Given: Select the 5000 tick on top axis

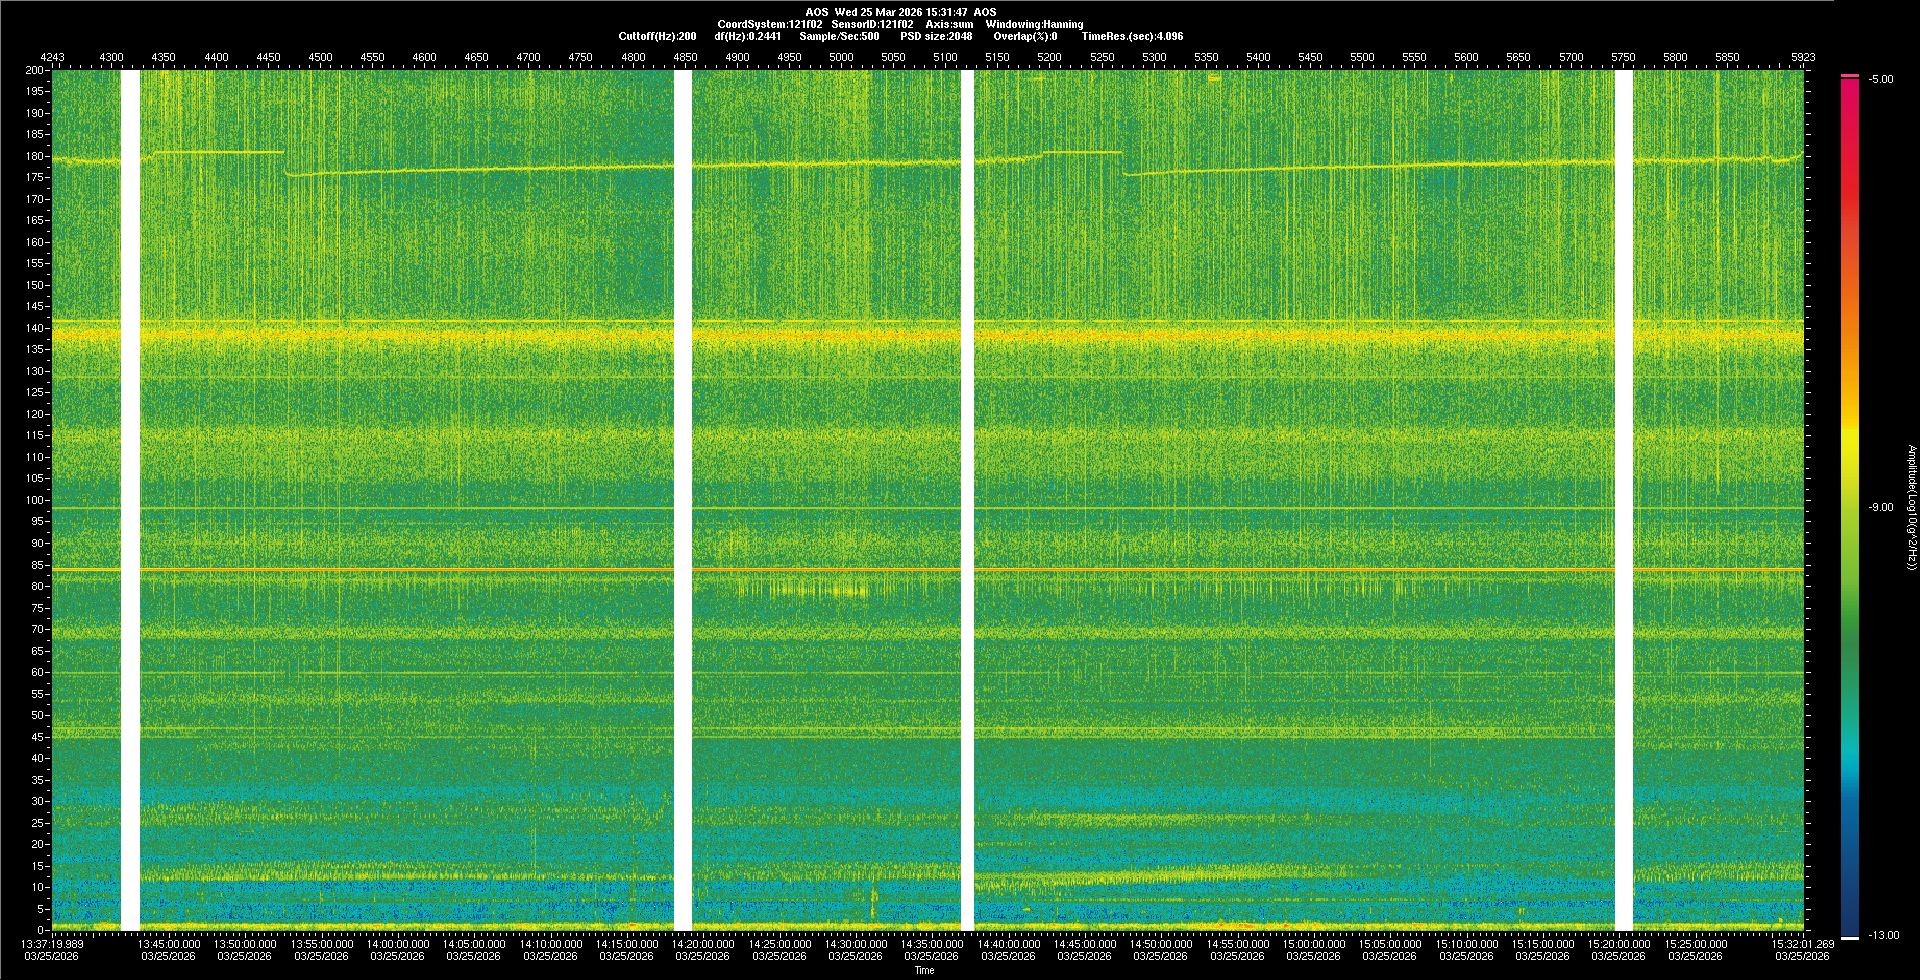Looking at the screenshot, I should point(841,57).
